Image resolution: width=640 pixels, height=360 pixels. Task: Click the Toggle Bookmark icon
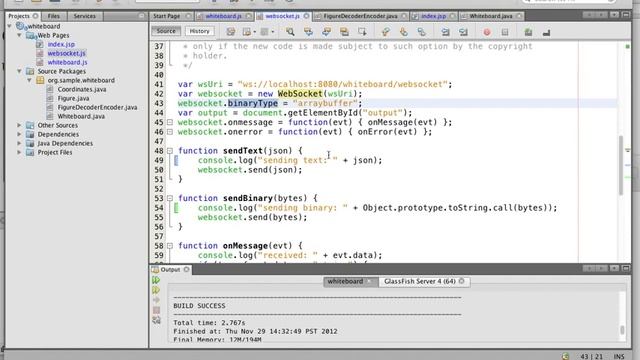point(422,32)
